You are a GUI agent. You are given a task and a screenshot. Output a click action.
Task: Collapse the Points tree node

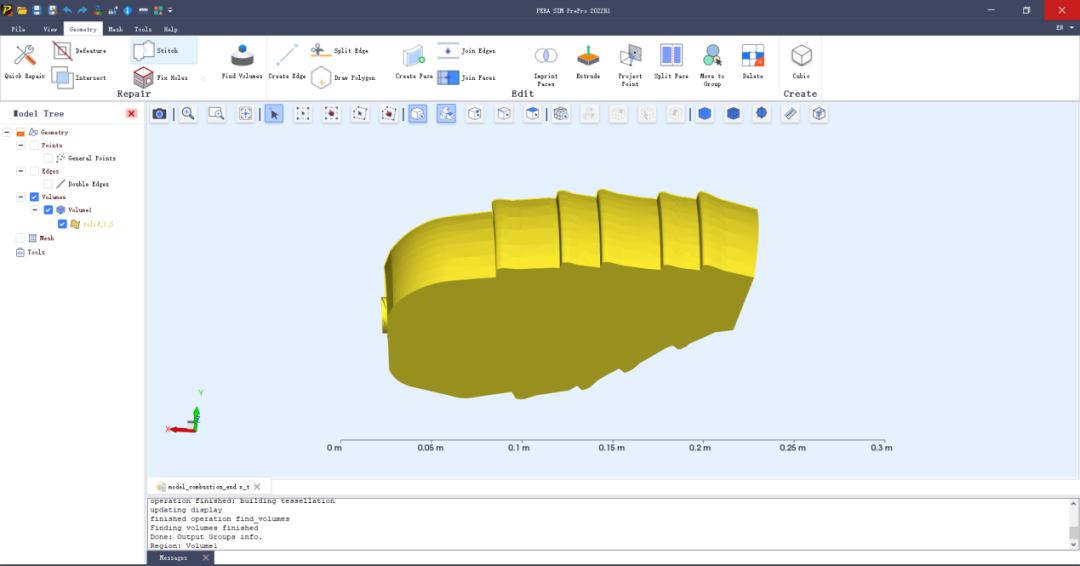click(x=21, y=145)
